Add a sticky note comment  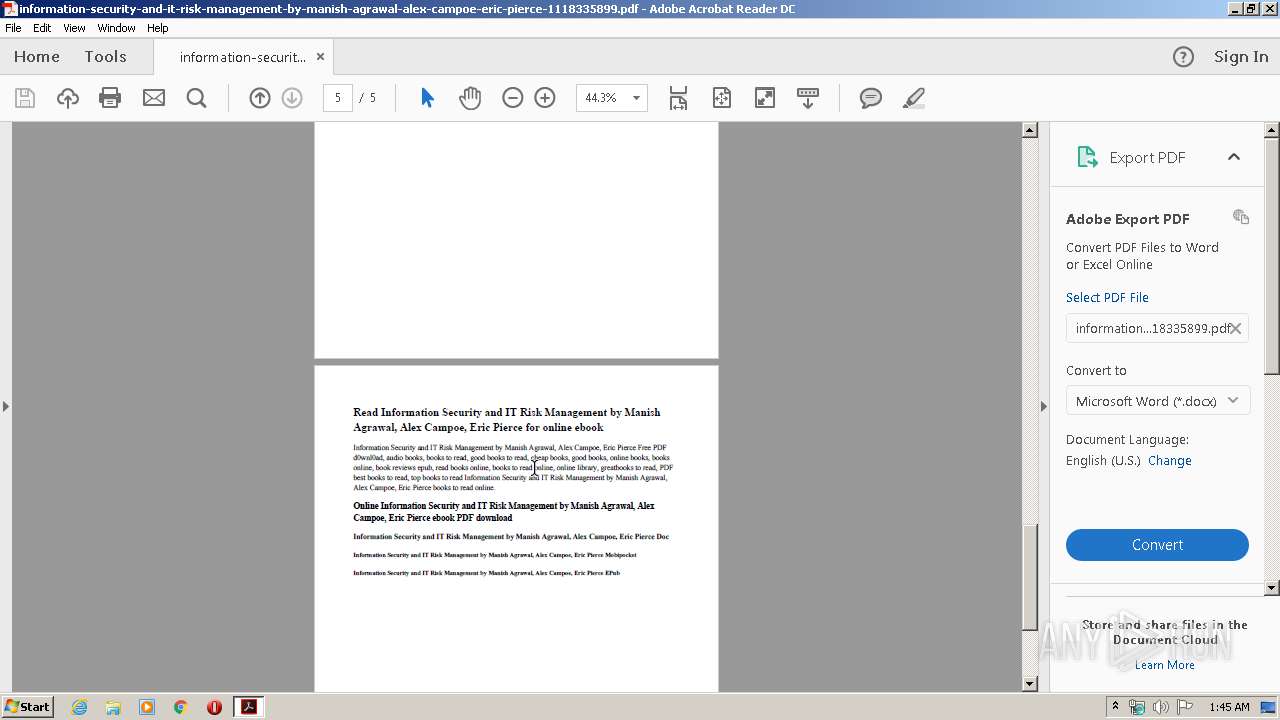coord(871,98)
